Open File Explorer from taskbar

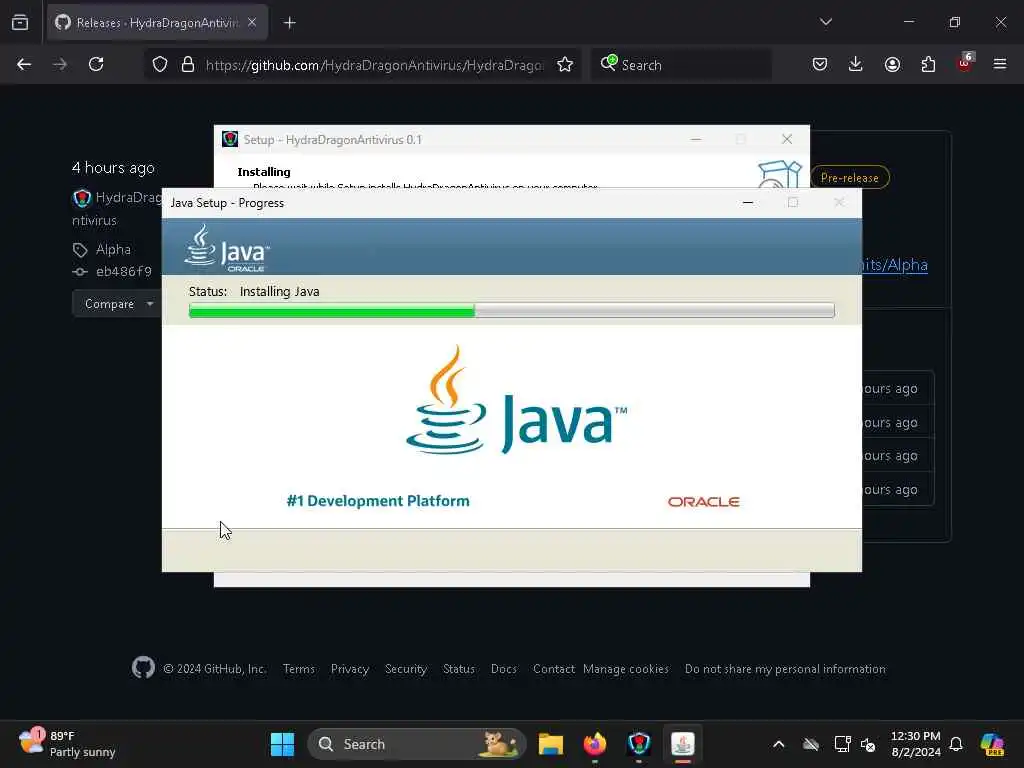(x=551, y=744)
